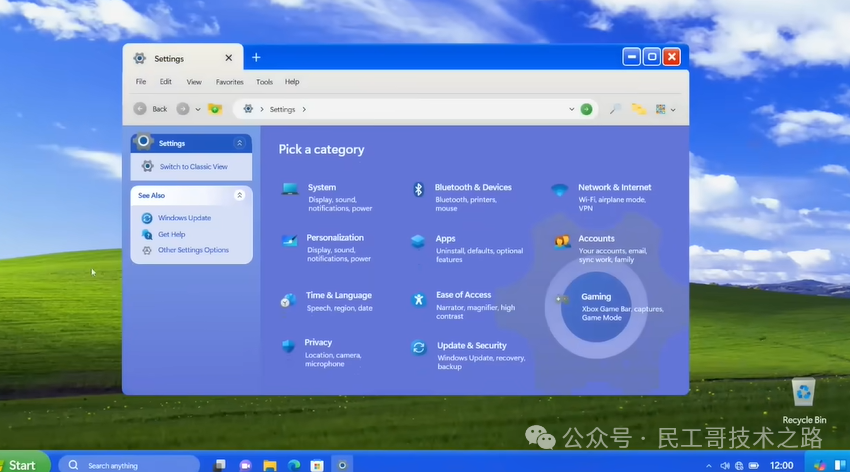850x472 pixels.
Task: Click the green Go button
Action: pyautogui.click(x=587, y=109)
